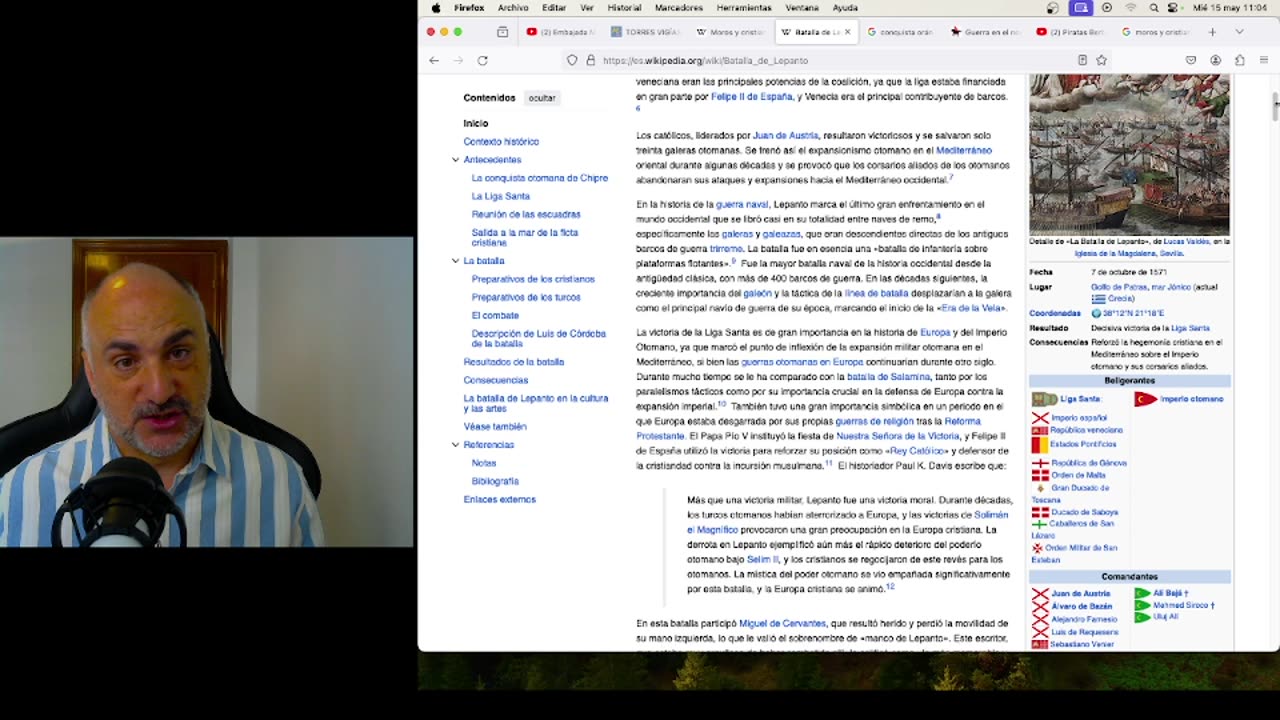Open Firefox account icon
This screenshot has height=720, width=1280.
click(1215, 60)
